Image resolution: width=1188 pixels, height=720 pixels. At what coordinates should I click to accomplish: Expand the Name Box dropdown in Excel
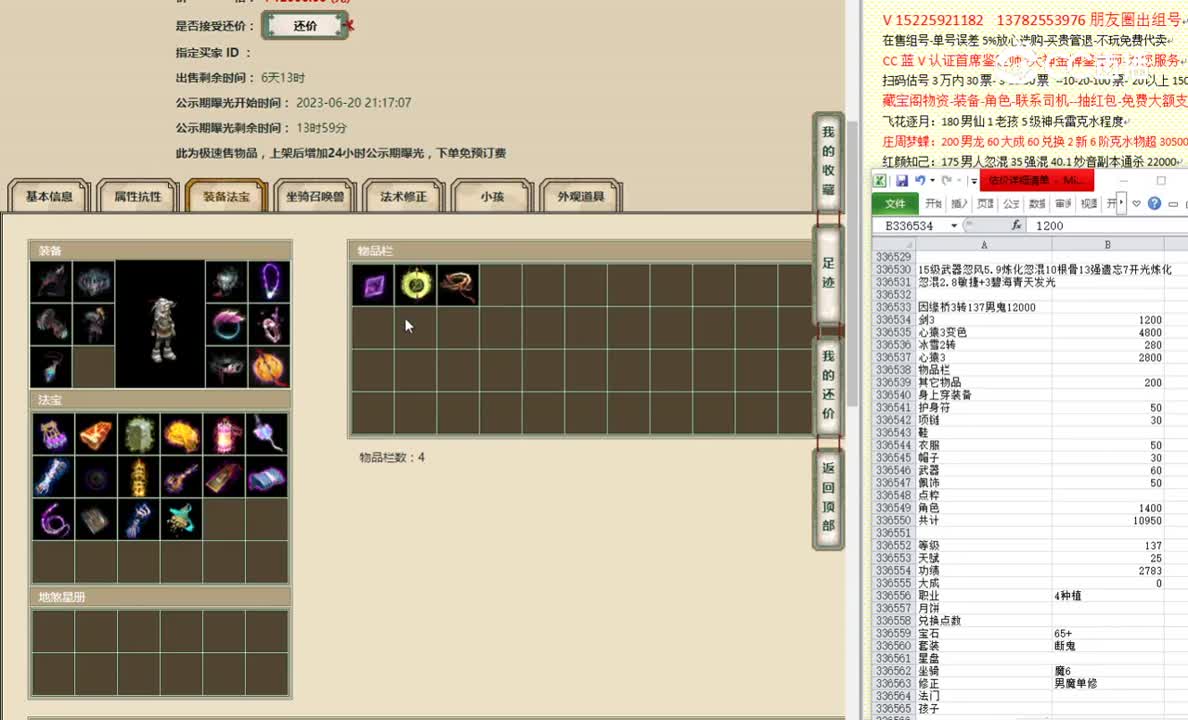pyautogui.click(x=953, y=226)
